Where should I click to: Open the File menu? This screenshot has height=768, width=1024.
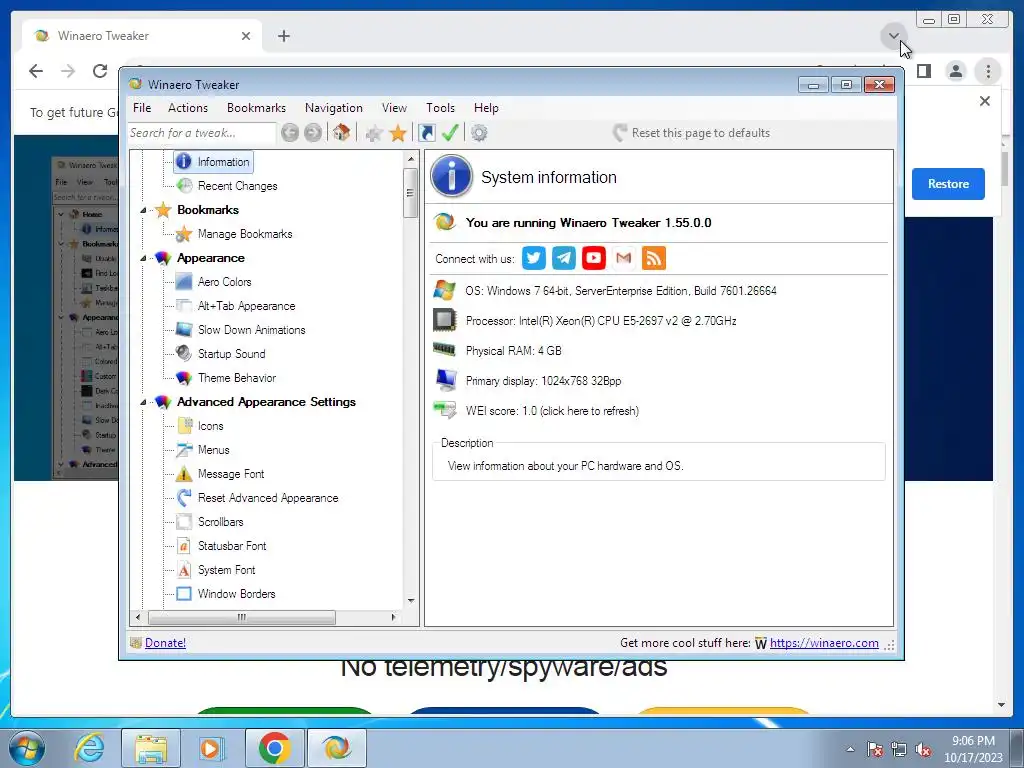(x=142, y=108)
